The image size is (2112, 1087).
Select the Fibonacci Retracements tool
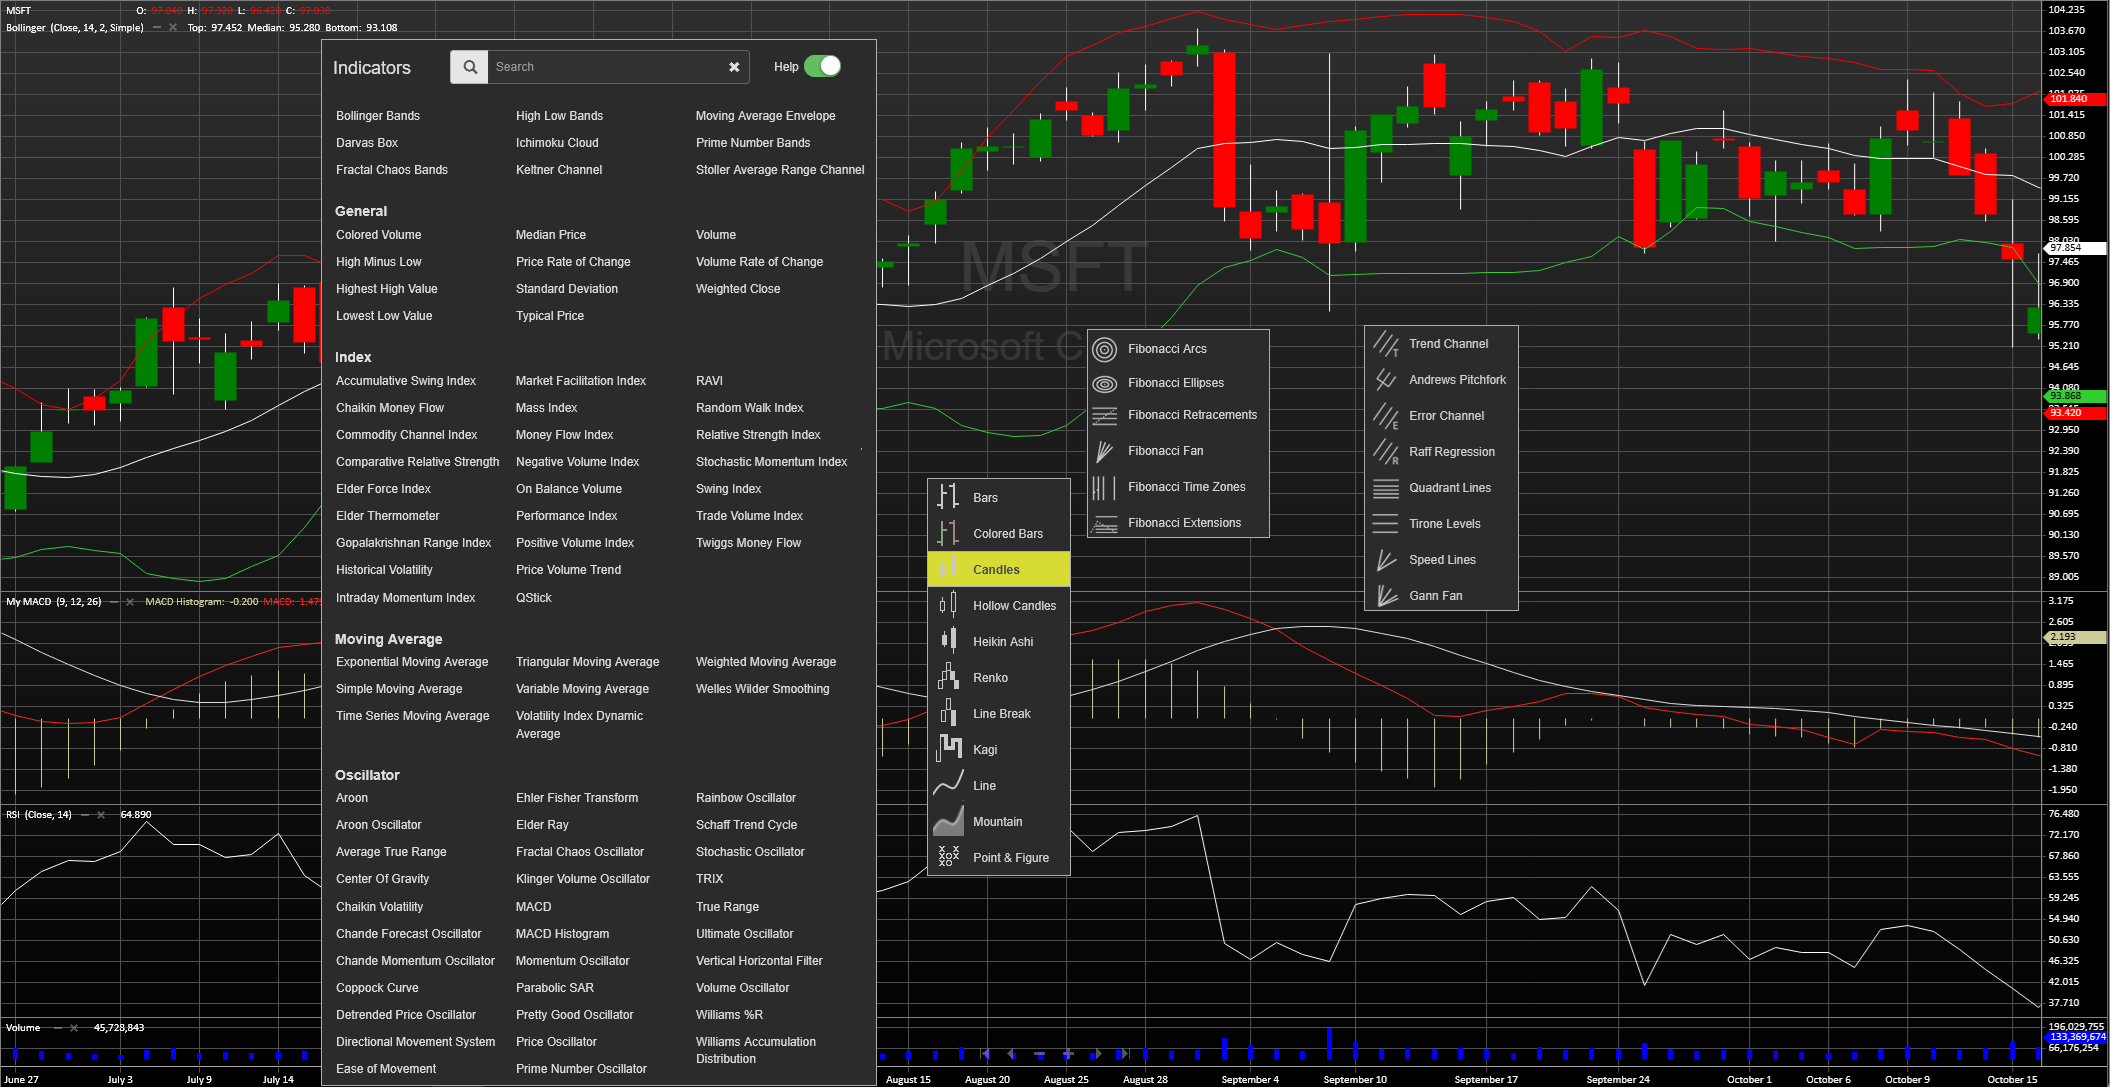click(1178, 415)
